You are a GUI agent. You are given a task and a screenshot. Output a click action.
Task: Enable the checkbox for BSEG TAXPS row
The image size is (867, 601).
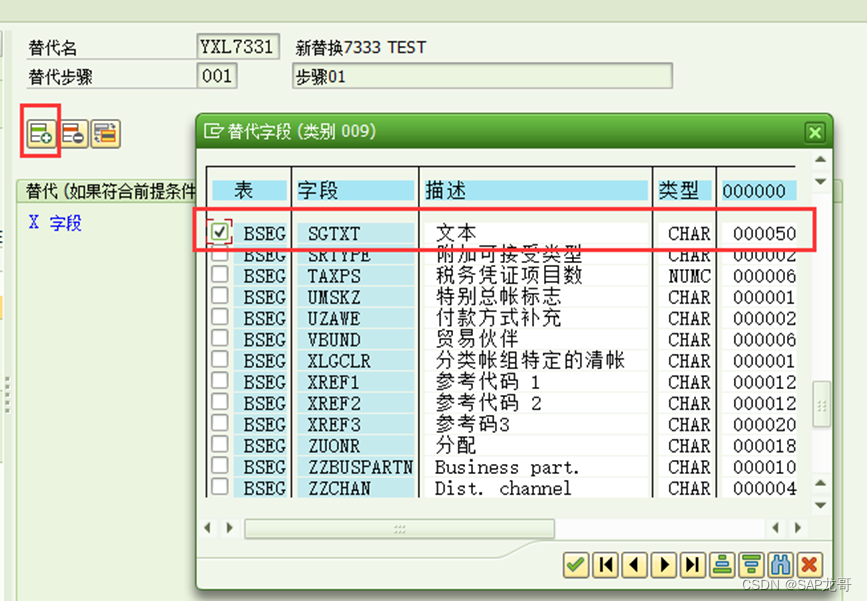[219, 276]
